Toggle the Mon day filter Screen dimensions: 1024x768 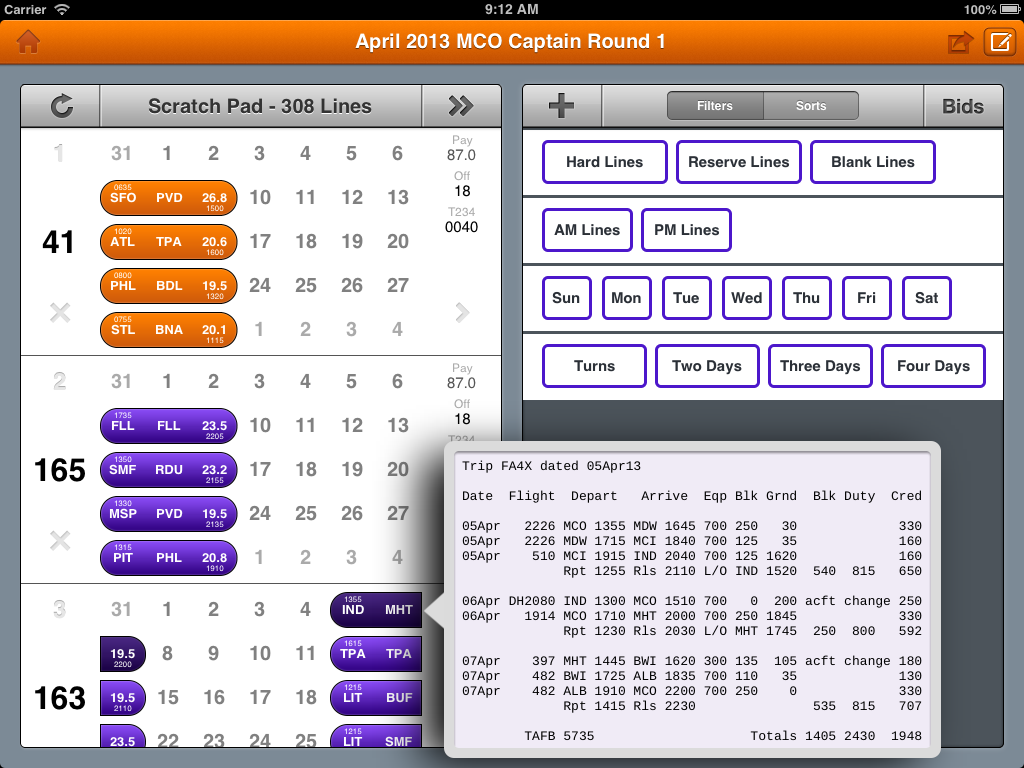(x=626, y=298)
